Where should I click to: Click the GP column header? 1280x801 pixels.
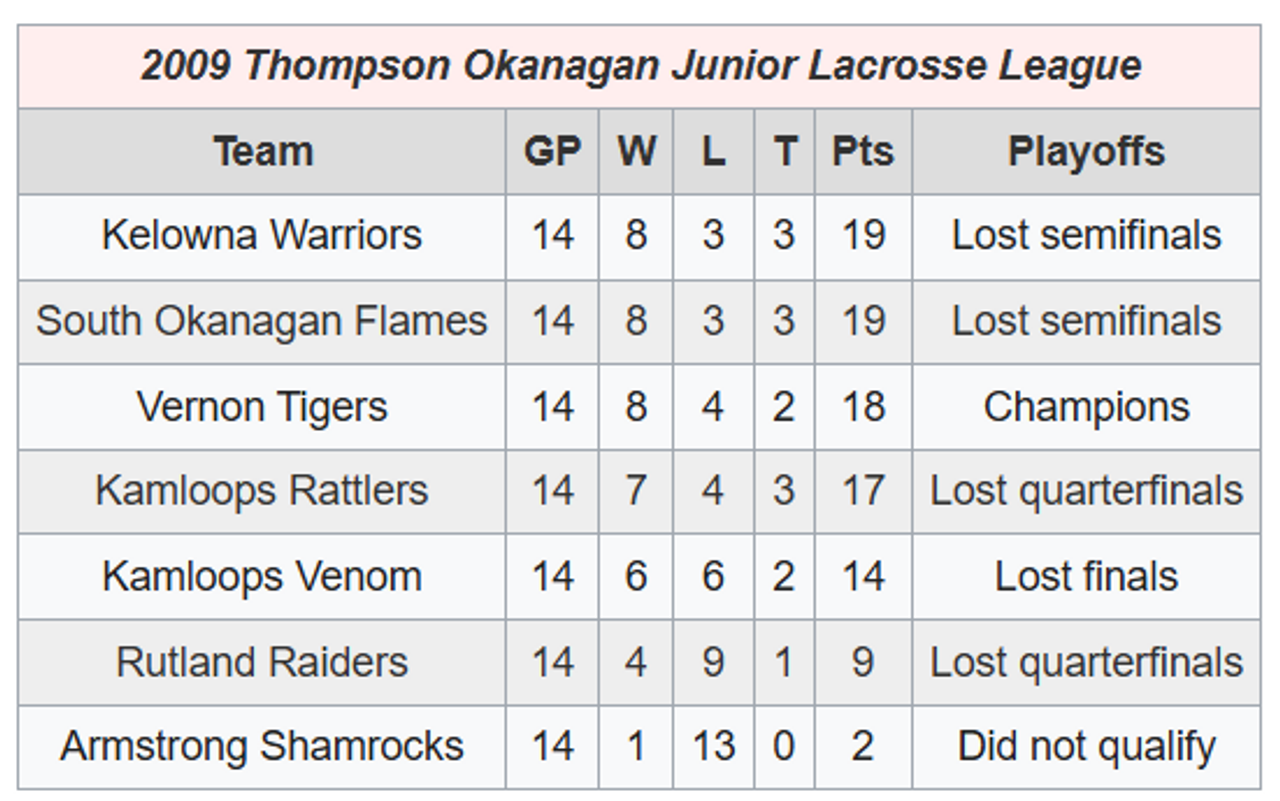(x=552, y=152)
